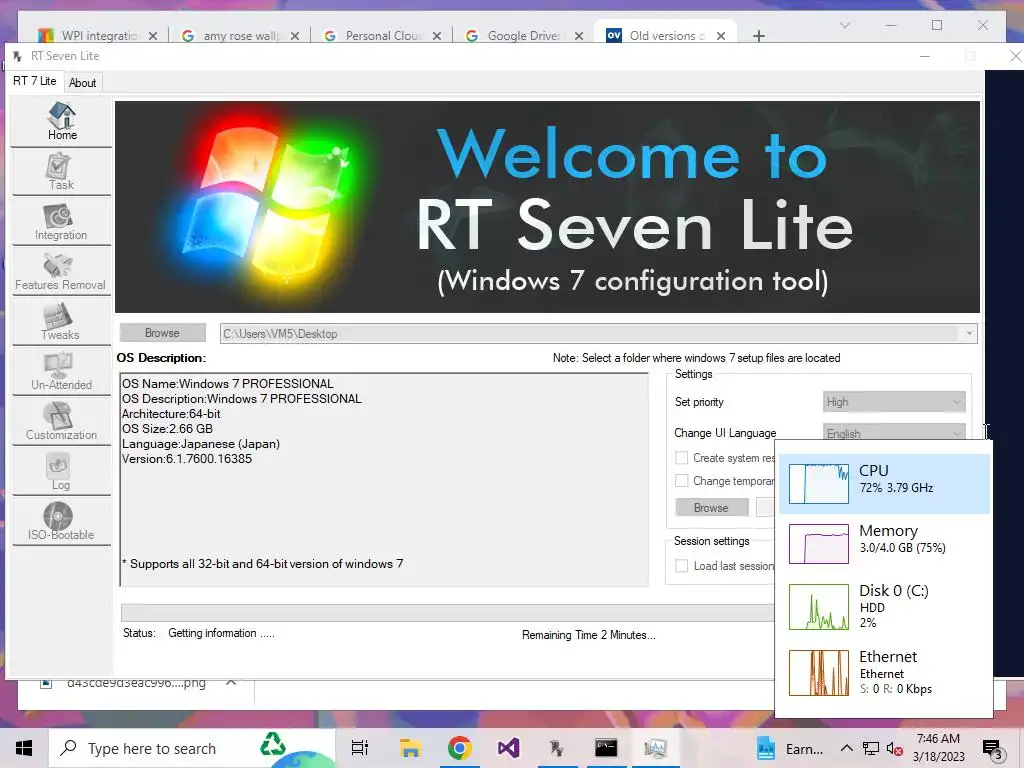Open the Features Removal section icon

[61, 271]
